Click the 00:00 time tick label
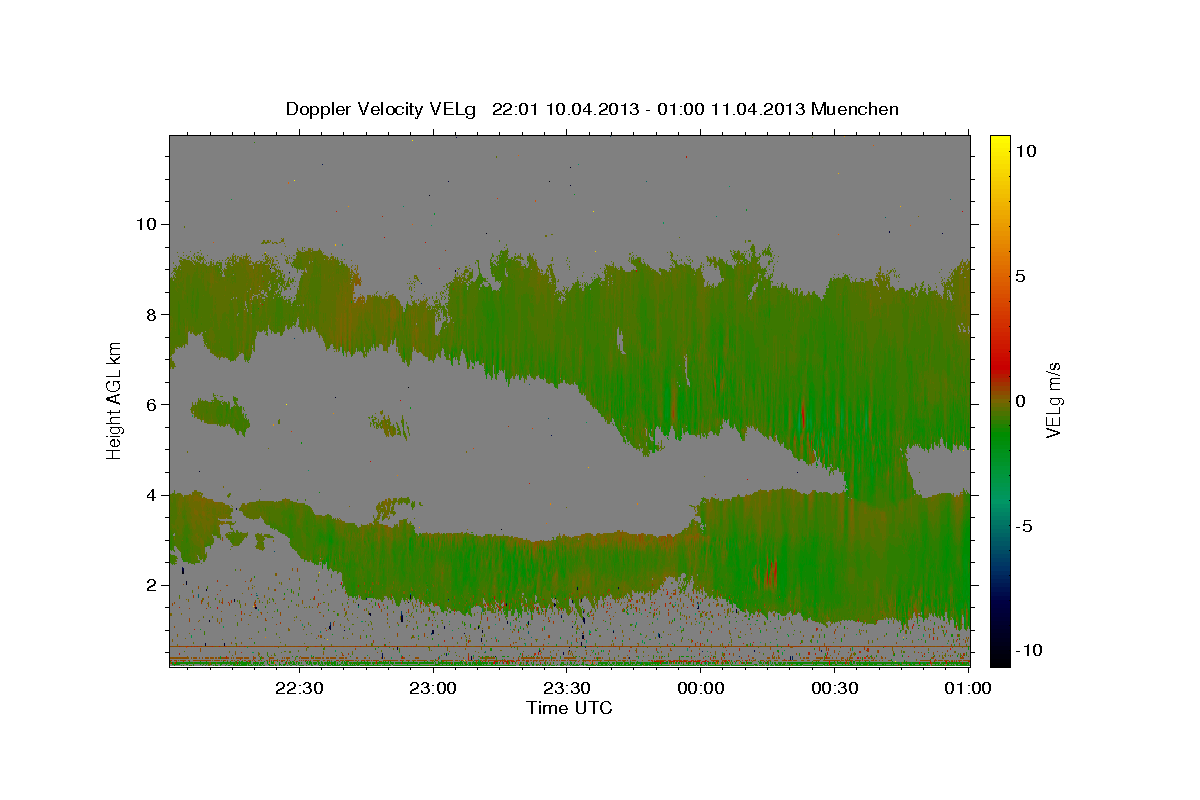This screenshot has width=1200, height=800. 701,688
